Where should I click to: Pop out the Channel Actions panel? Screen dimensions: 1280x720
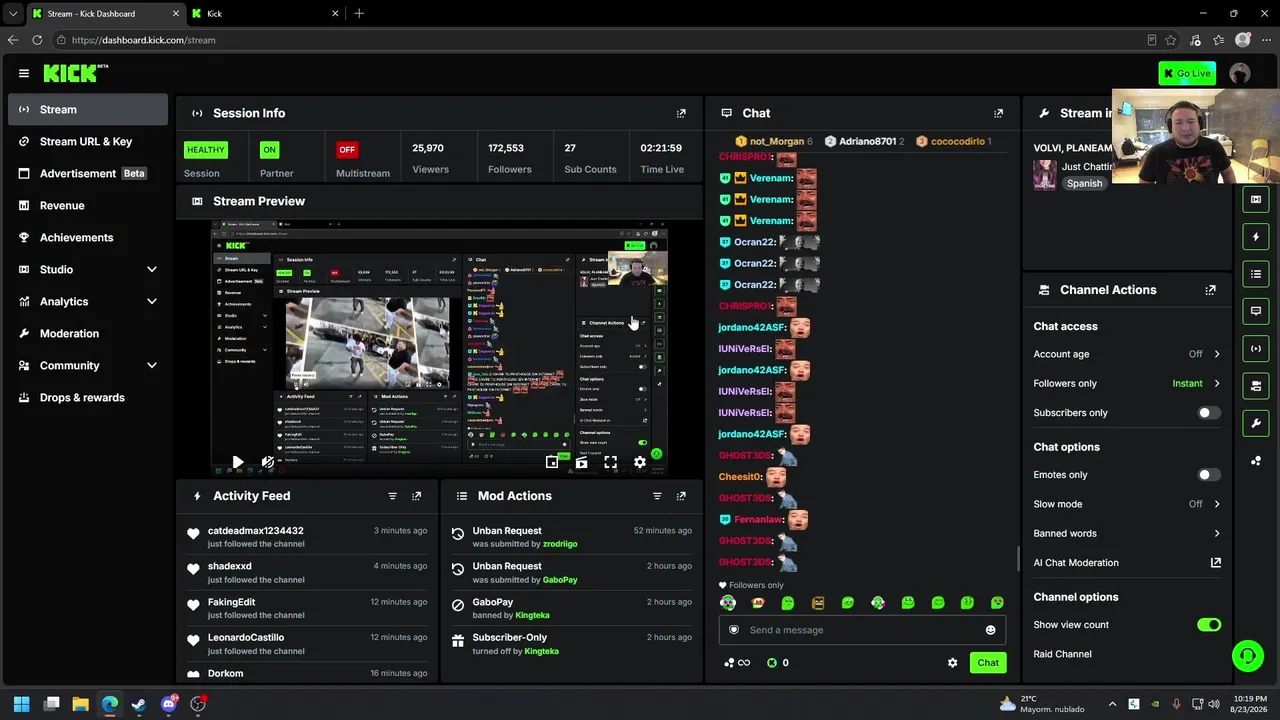[x=1210, y=290]
